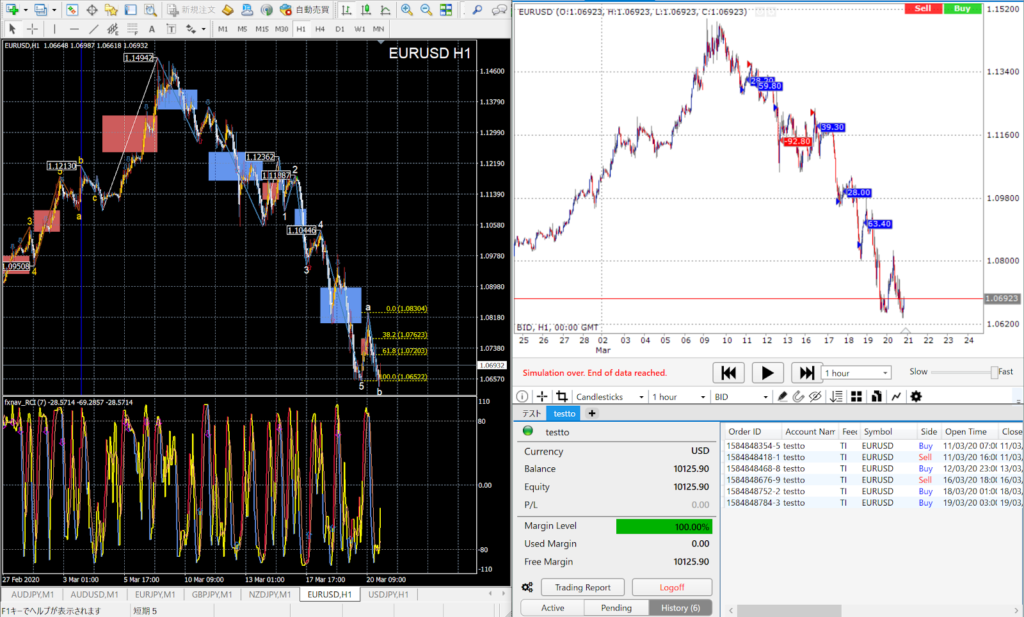Show the Data Window crosshair-circle icon
Viewport: 1024px width, 617px height.
coord(91,10)
